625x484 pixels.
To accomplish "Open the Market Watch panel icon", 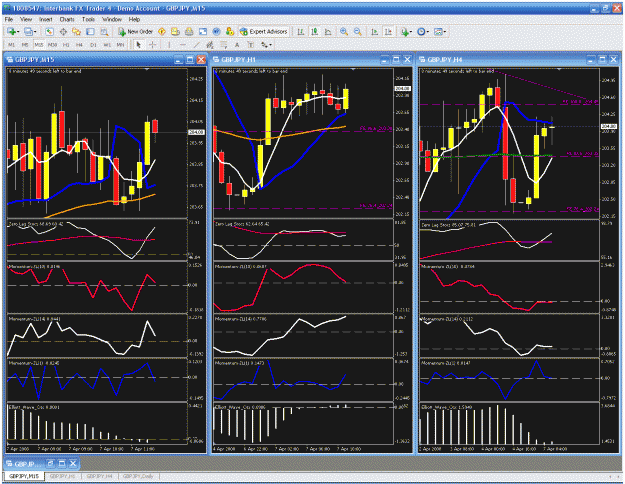I will pyautogui.click(x=49, y=31).
